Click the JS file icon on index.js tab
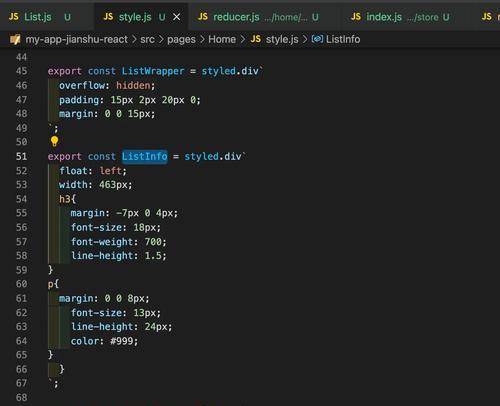The image size is (500, 406). 356,17
